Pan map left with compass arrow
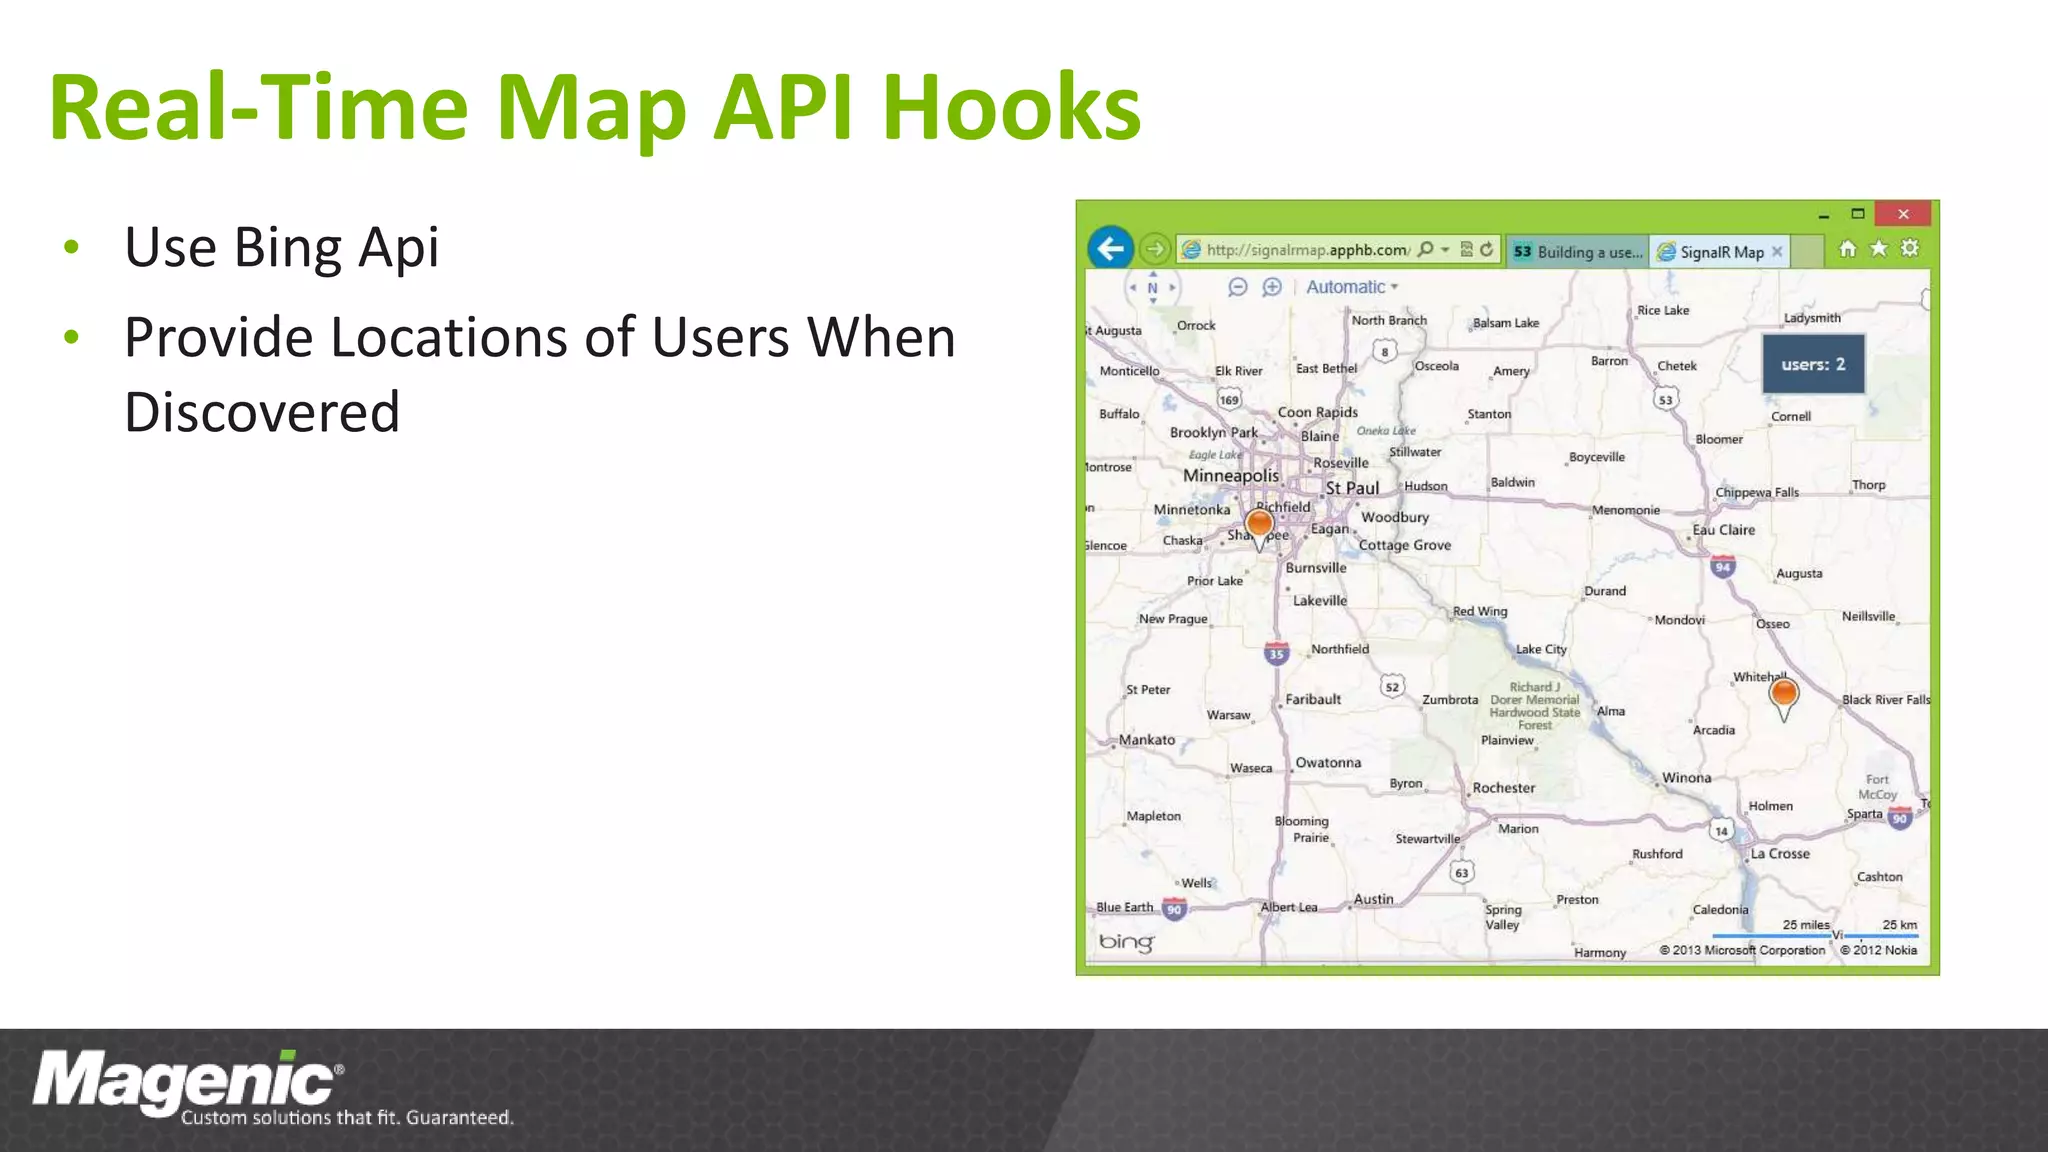 click(x=1133, y=288)
